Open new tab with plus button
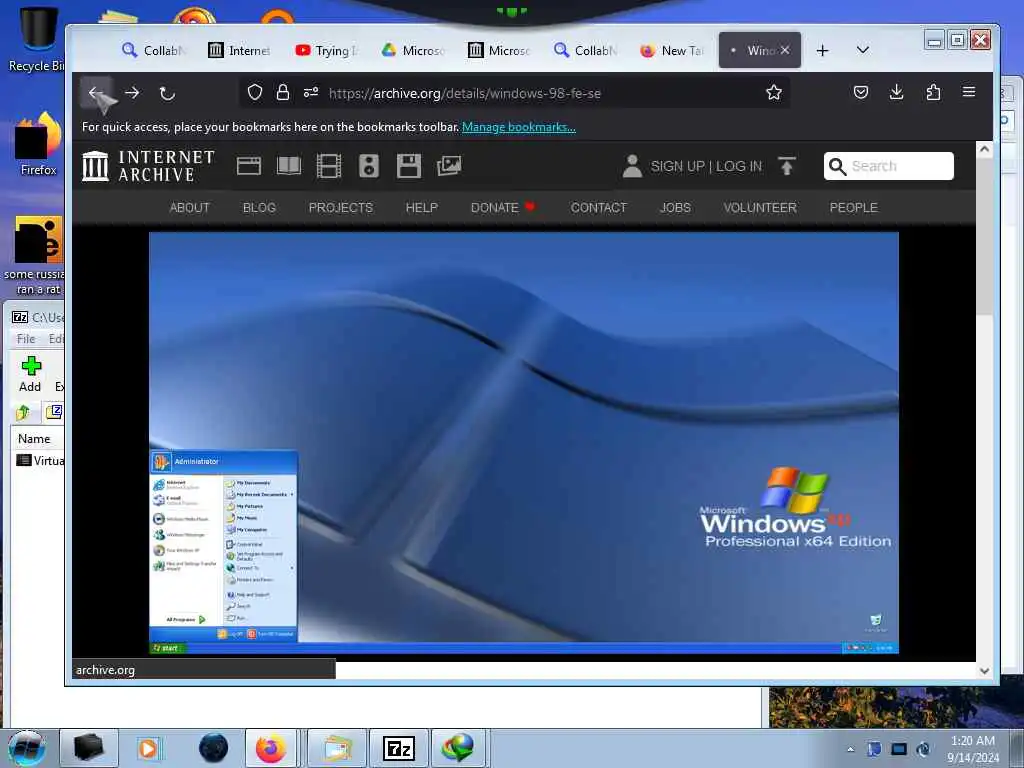Viewport: 1024px width, 768px height. click(822, 50)
